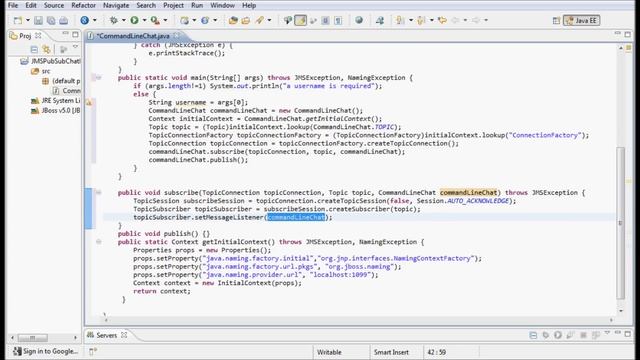The height and width of the screenshot is (360, 640).
Task: Click the Search flashlight toolbar icon
Action: [x=260, y=20]
